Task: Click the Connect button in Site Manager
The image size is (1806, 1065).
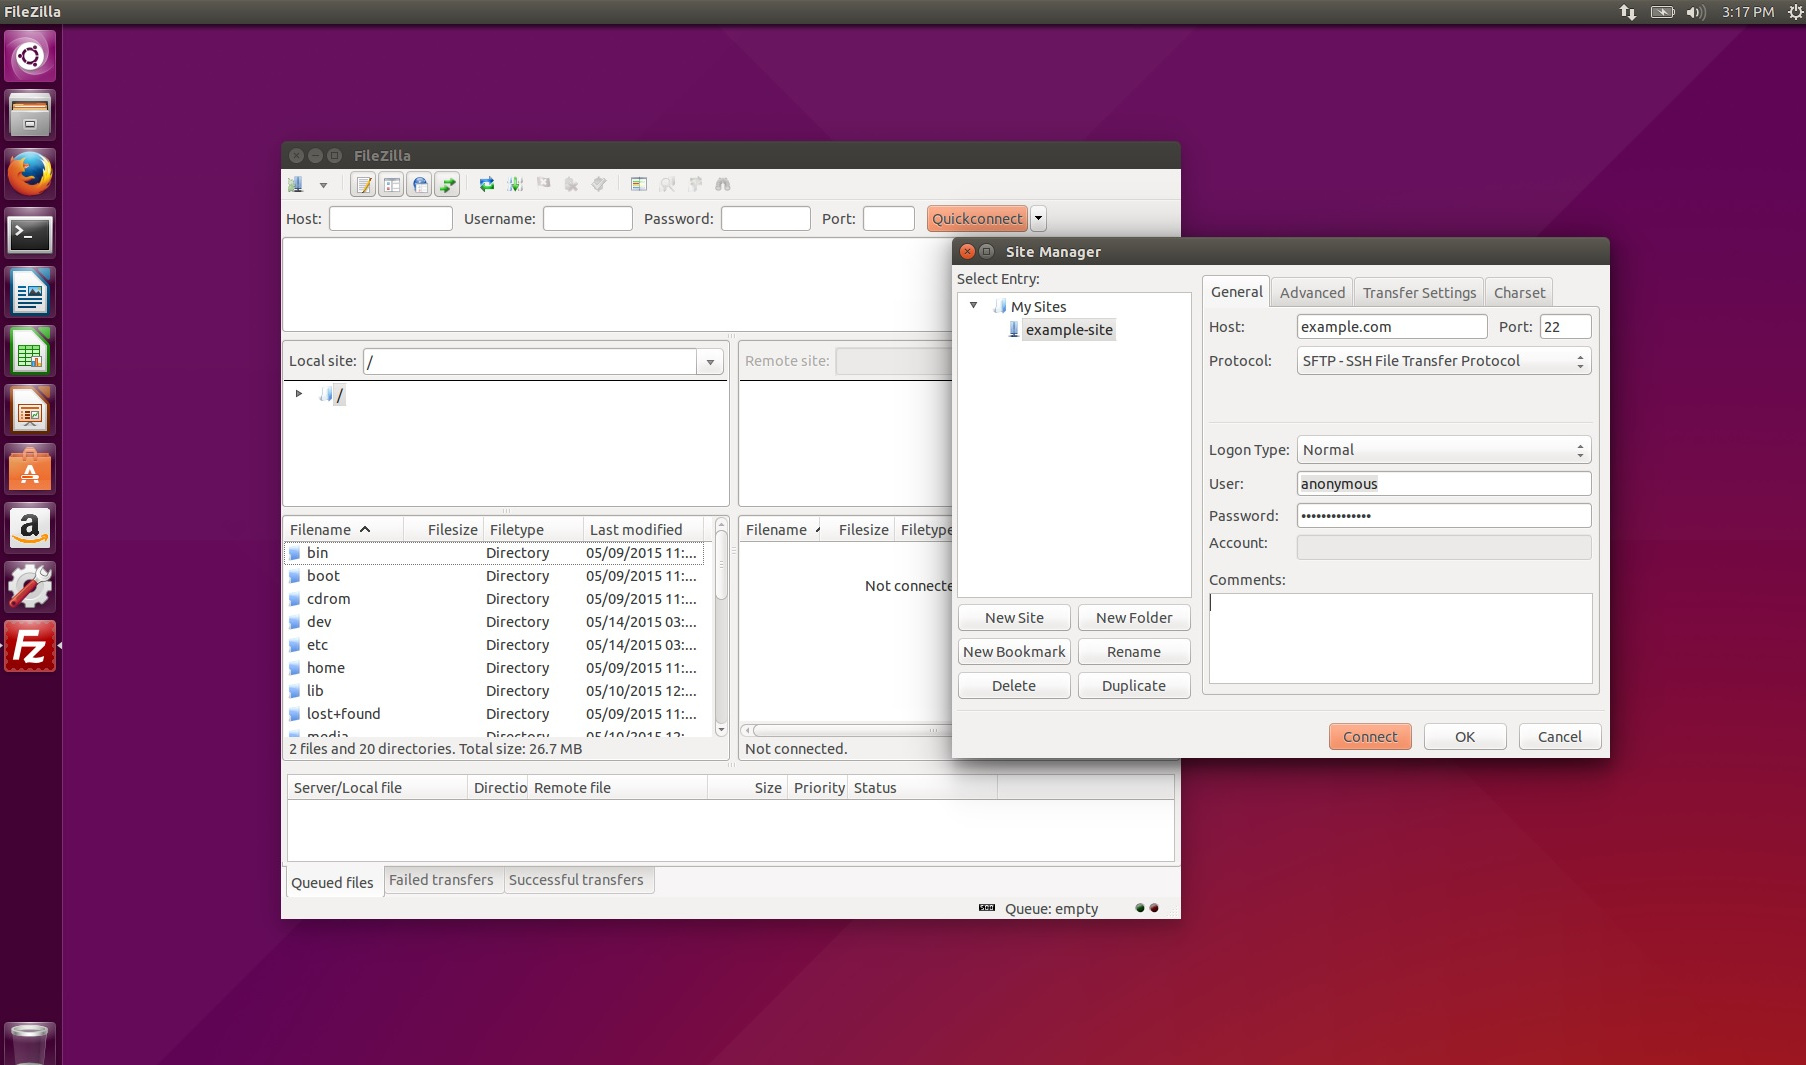Action: pyautogui.click(x=1370, y=737)
